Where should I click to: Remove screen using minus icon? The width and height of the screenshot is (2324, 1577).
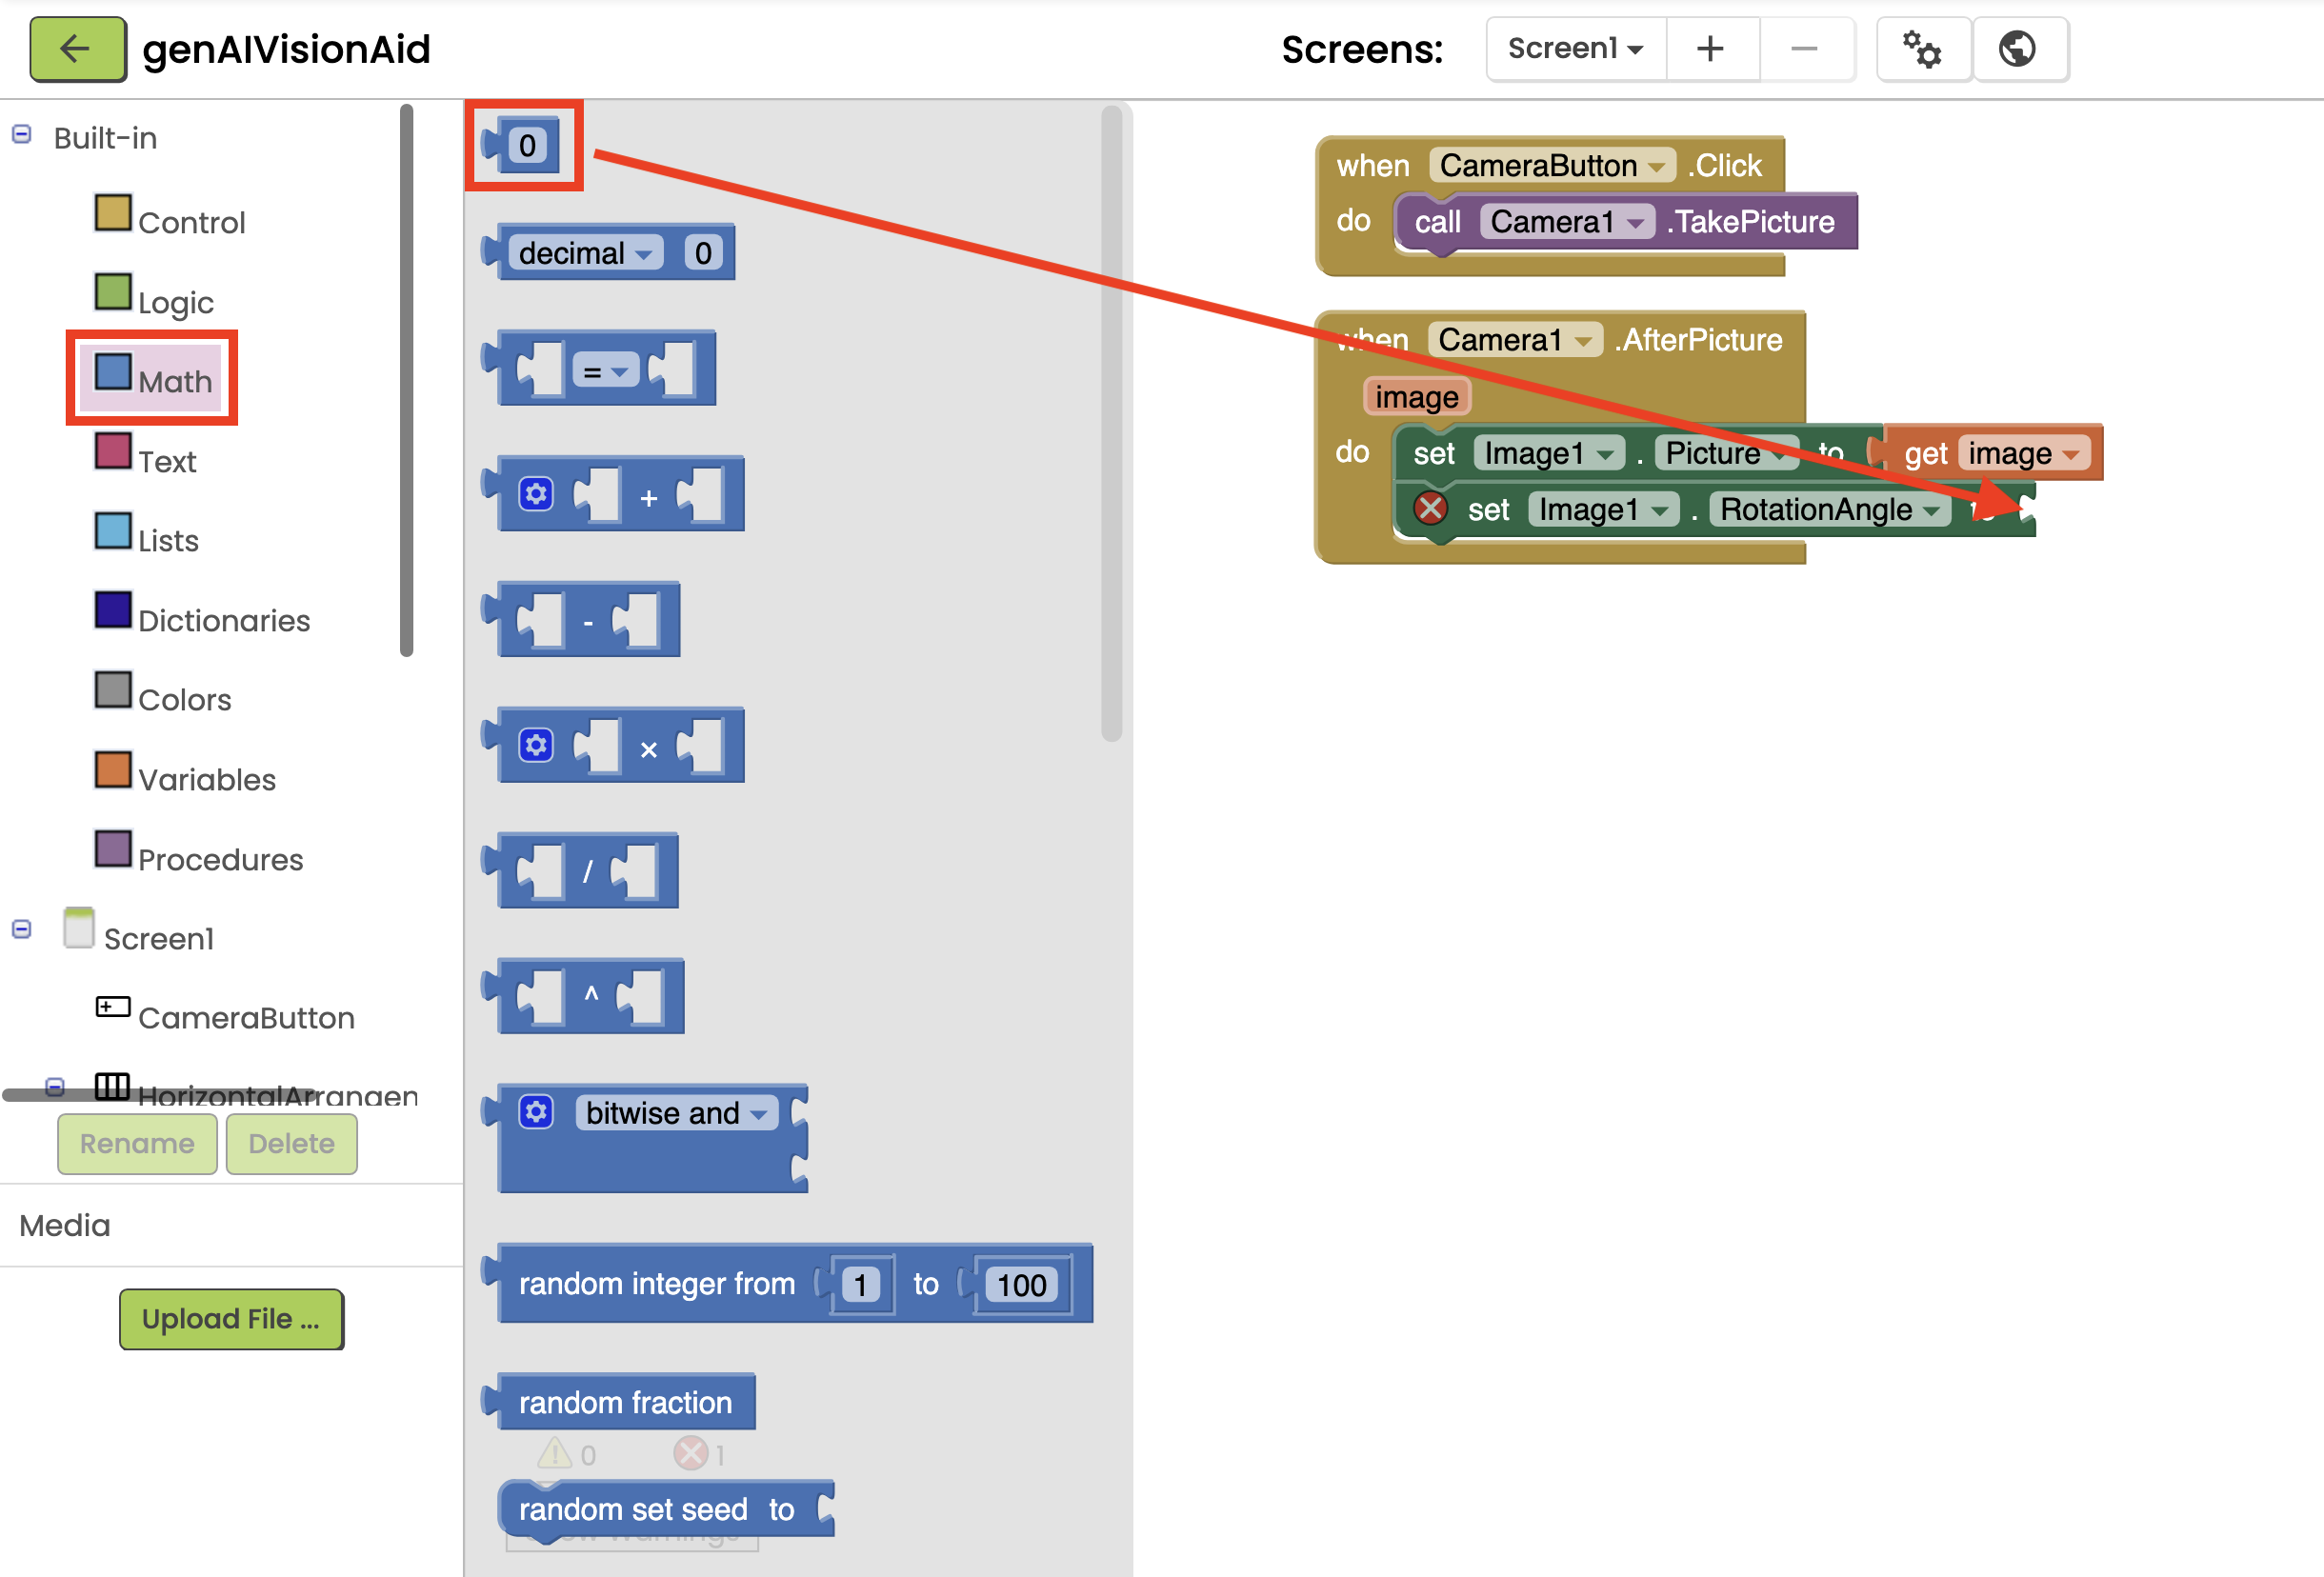[x=1805, y=49]
